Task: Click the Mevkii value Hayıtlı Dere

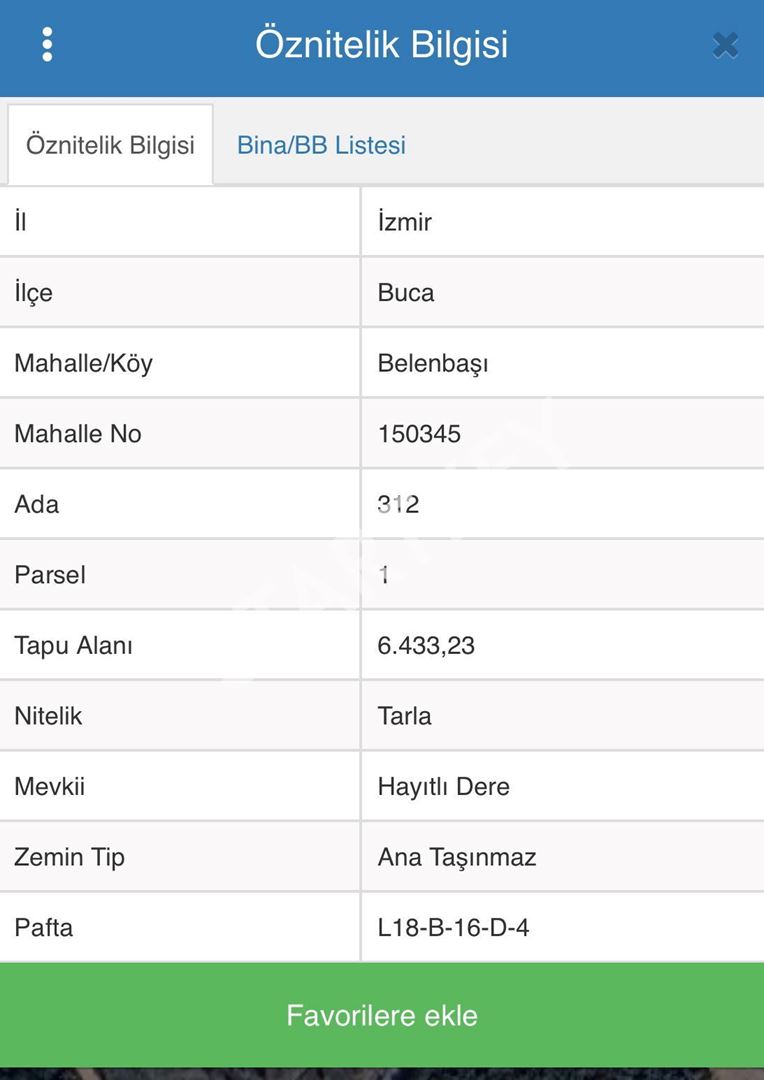Action: point(444,787)
